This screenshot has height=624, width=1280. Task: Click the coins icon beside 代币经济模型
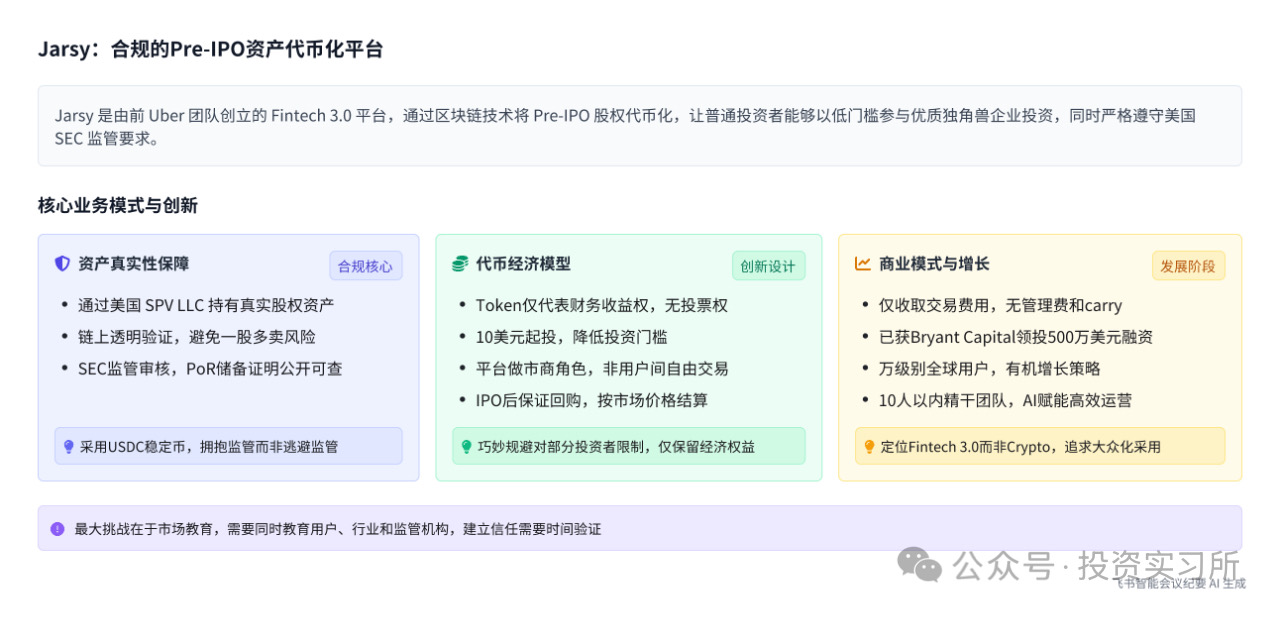pyautogui.click(x=460, y=264)
